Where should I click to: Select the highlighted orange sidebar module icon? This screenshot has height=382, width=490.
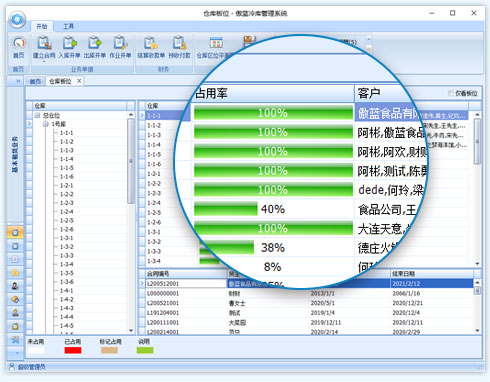pyautogui.click(x=15, y=232)
